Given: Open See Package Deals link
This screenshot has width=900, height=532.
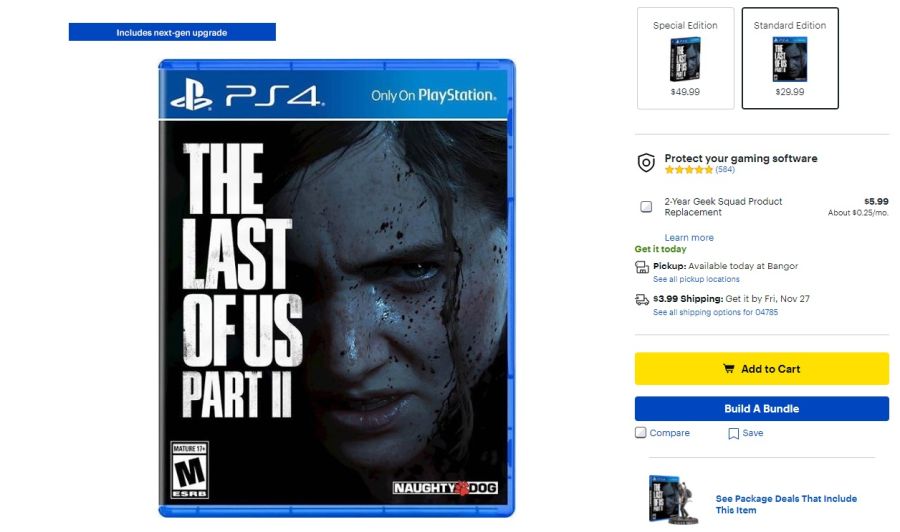Looking at the screenshot, I should tap(786, 504).
